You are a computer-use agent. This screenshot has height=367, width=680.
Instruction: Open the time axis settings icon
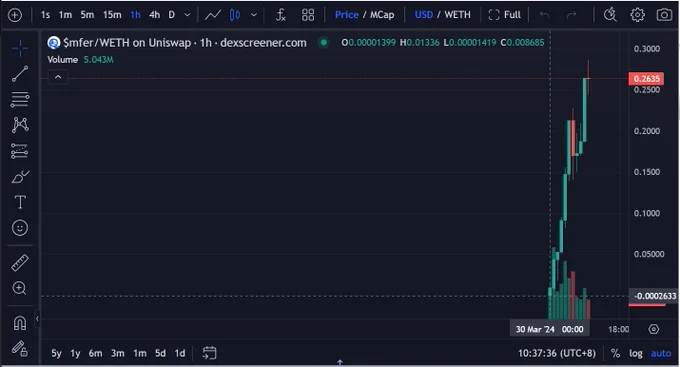coord(654,329)
